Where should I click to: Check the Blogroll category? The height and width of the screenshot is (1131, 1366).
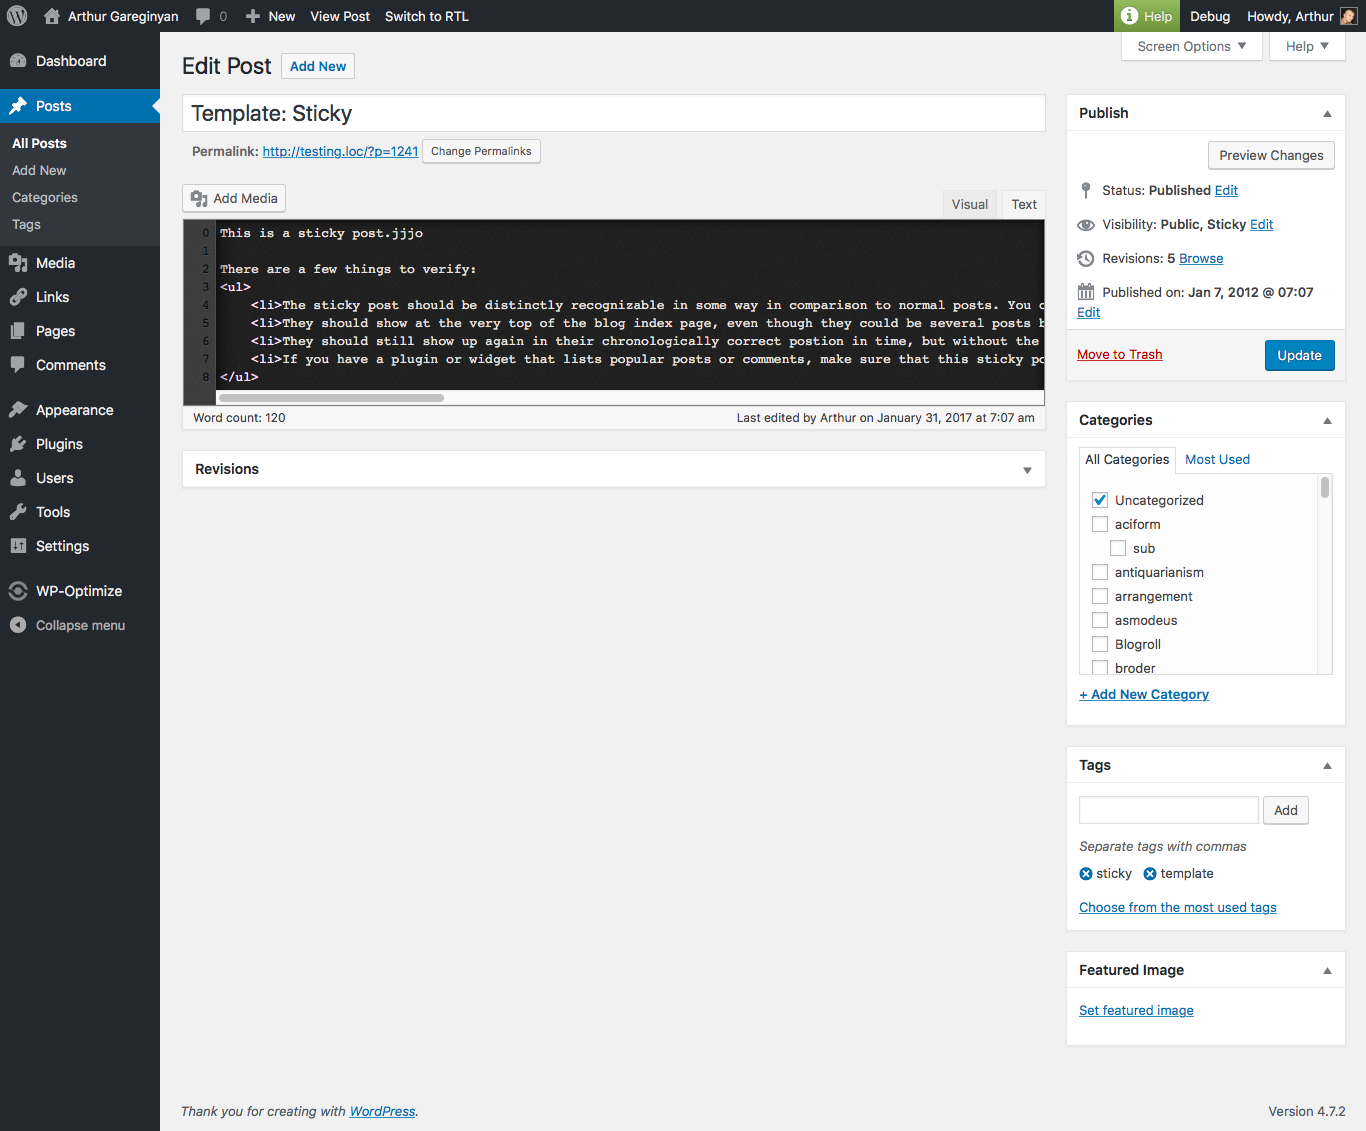(1100, 644)
